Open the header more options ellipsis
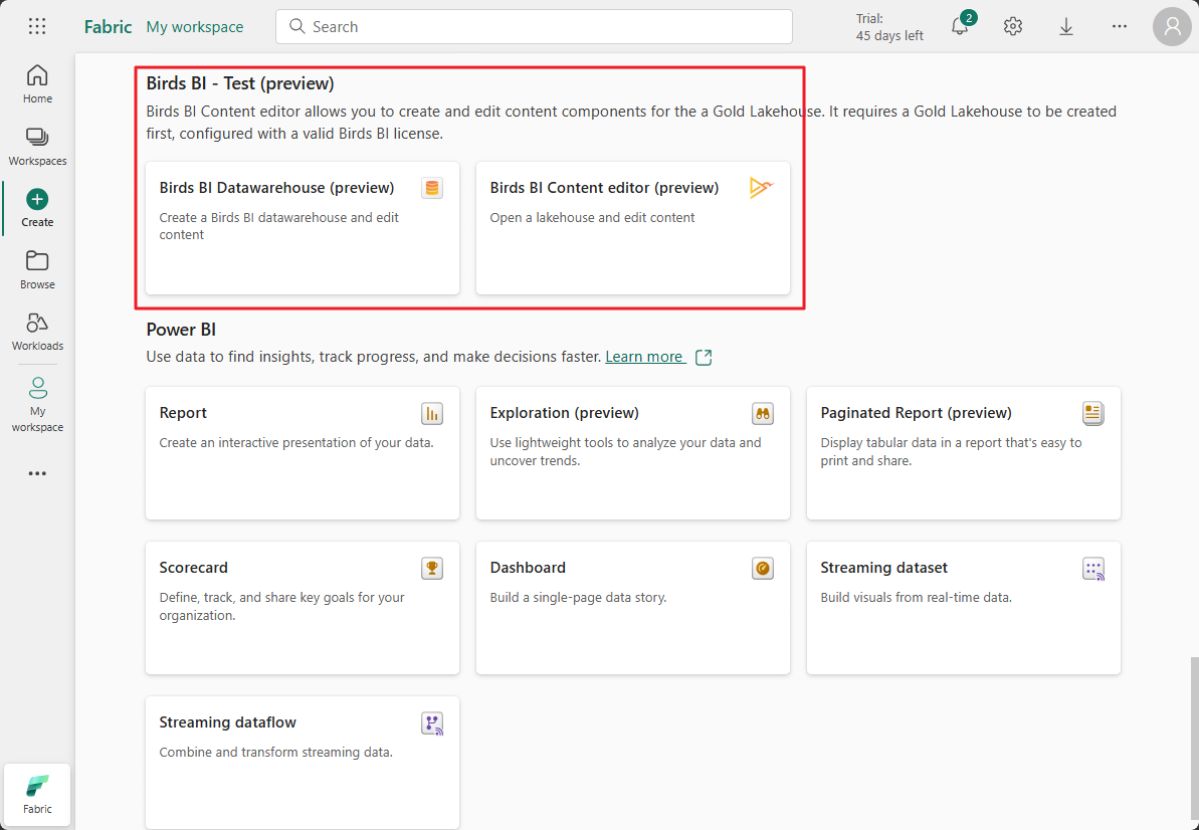The width and height of the screenshot is (1199, 830). pos(1119,27)
